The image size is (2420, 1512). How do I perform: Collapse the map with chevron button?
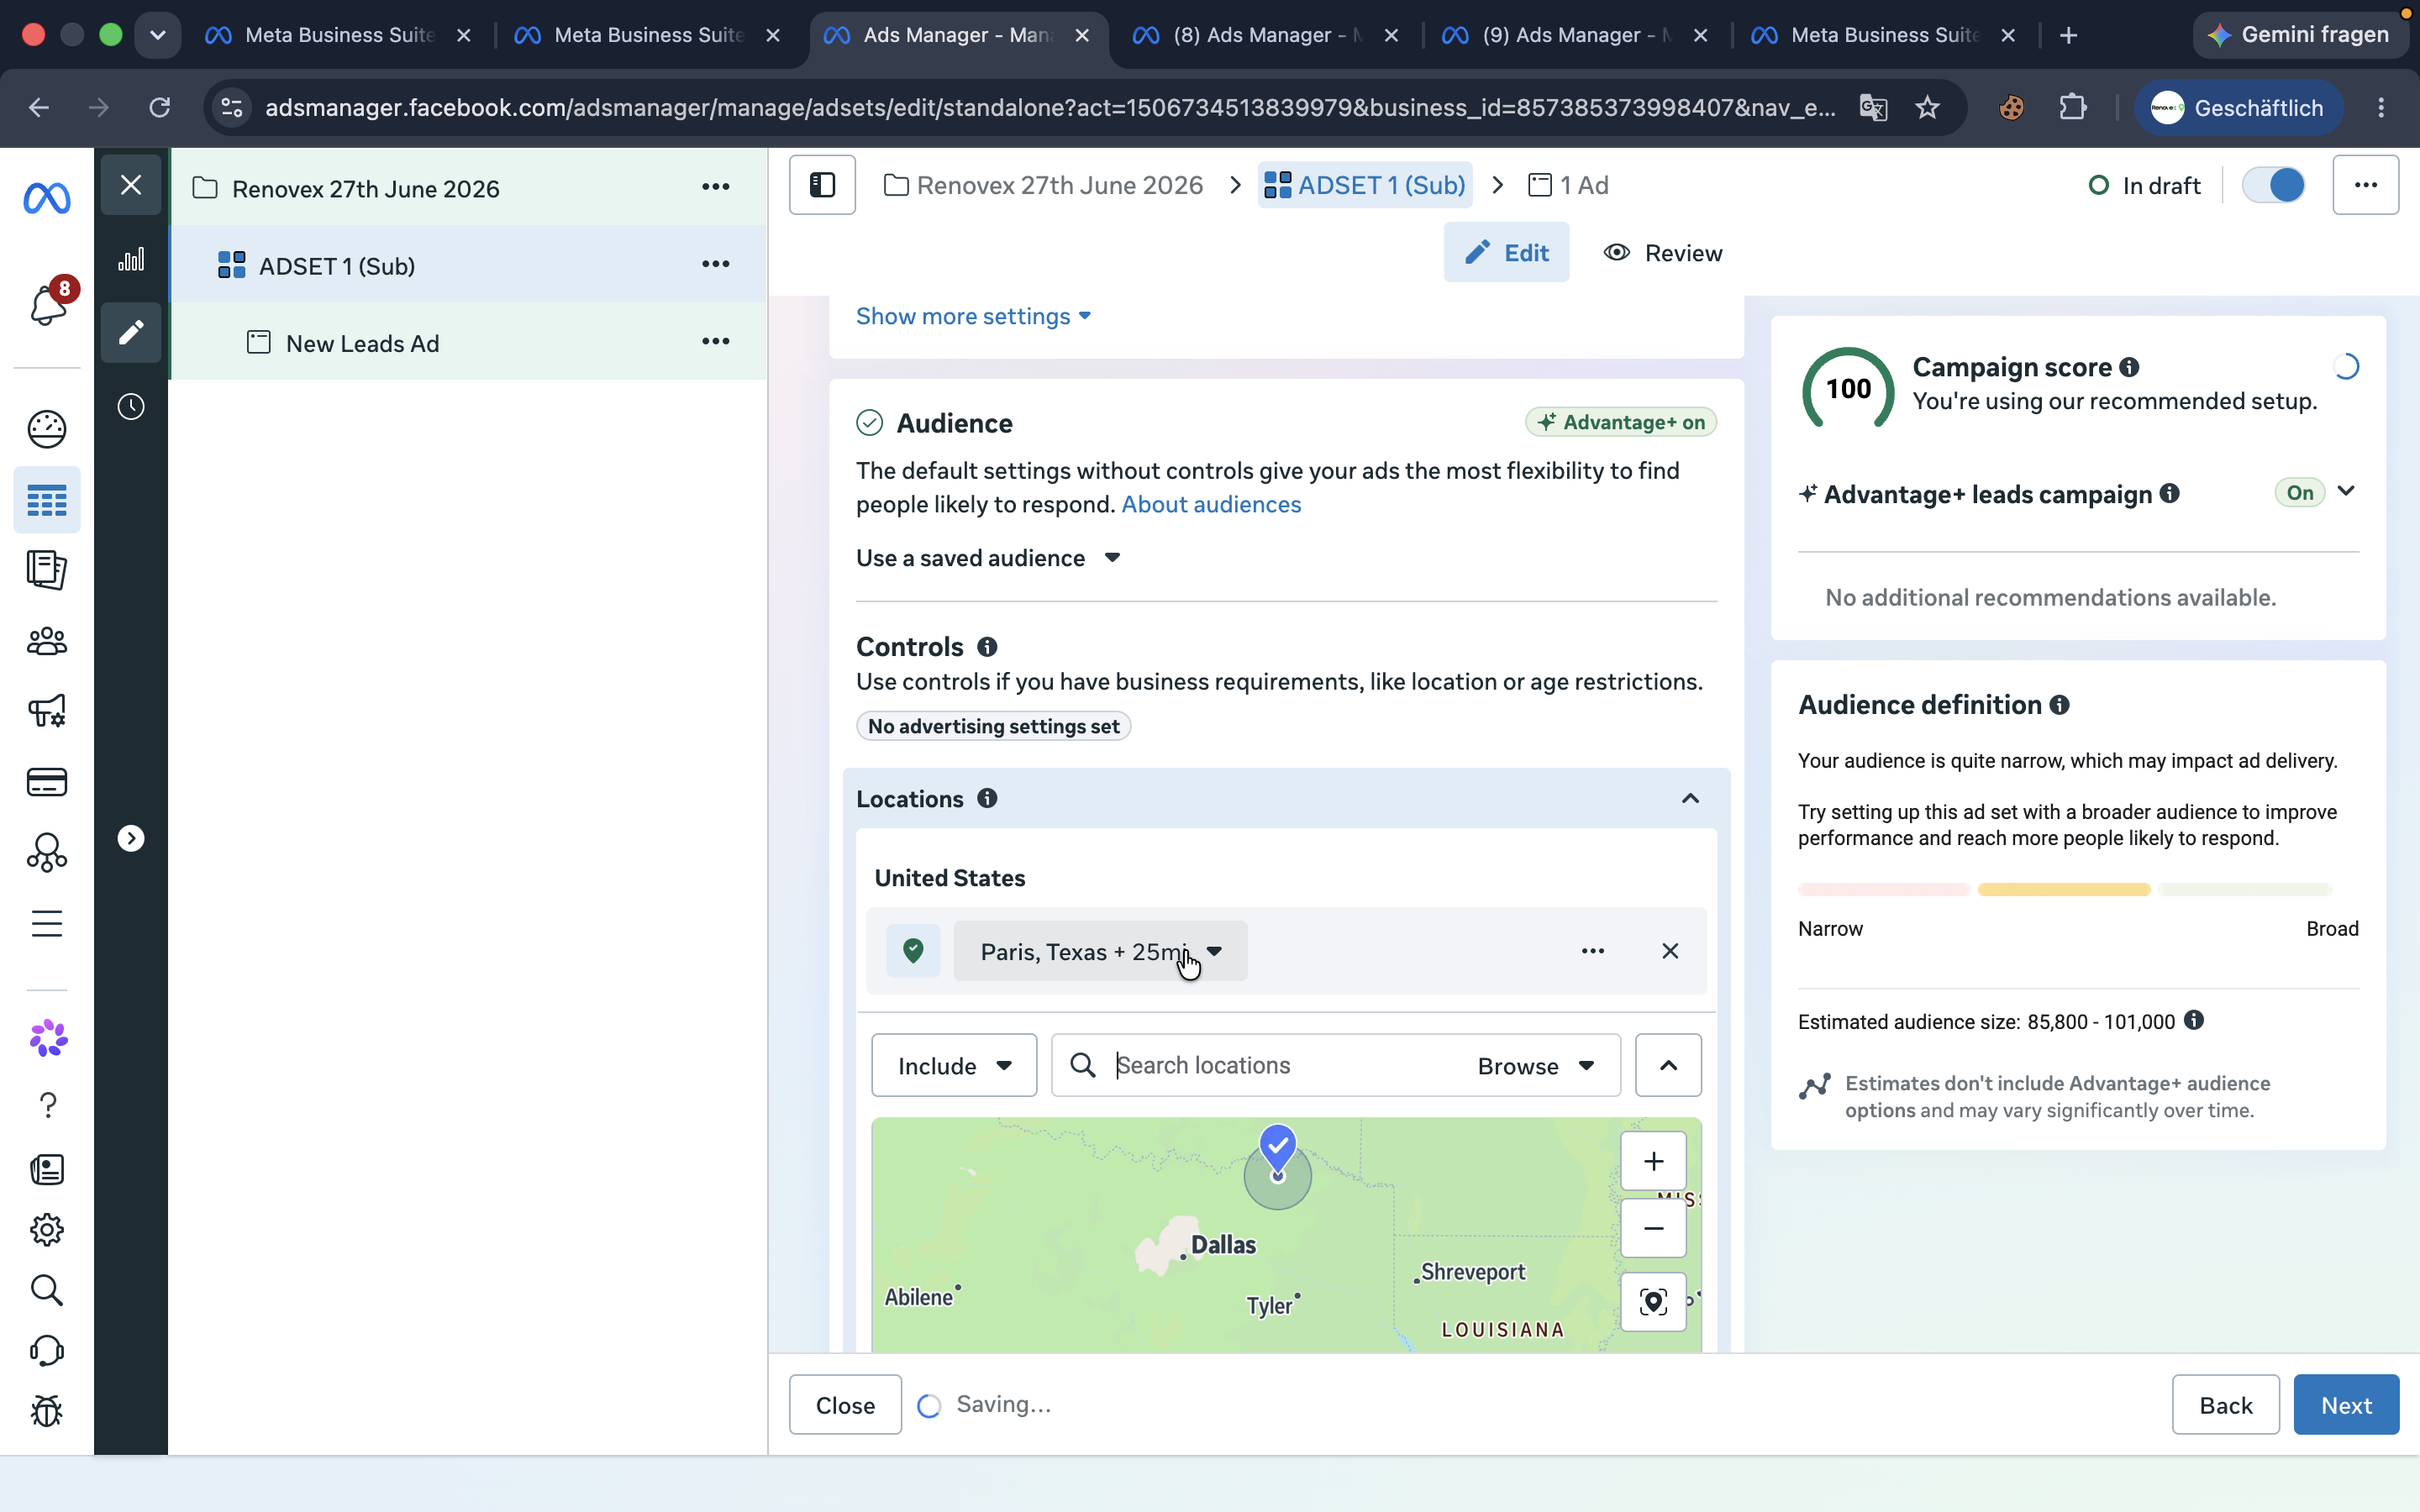[x=1668, y=1065]
